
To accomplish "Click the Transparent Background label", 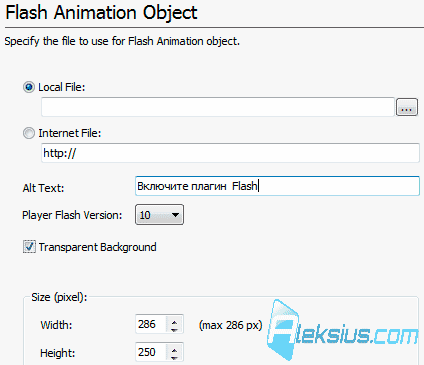I will (x=97, y=247).
